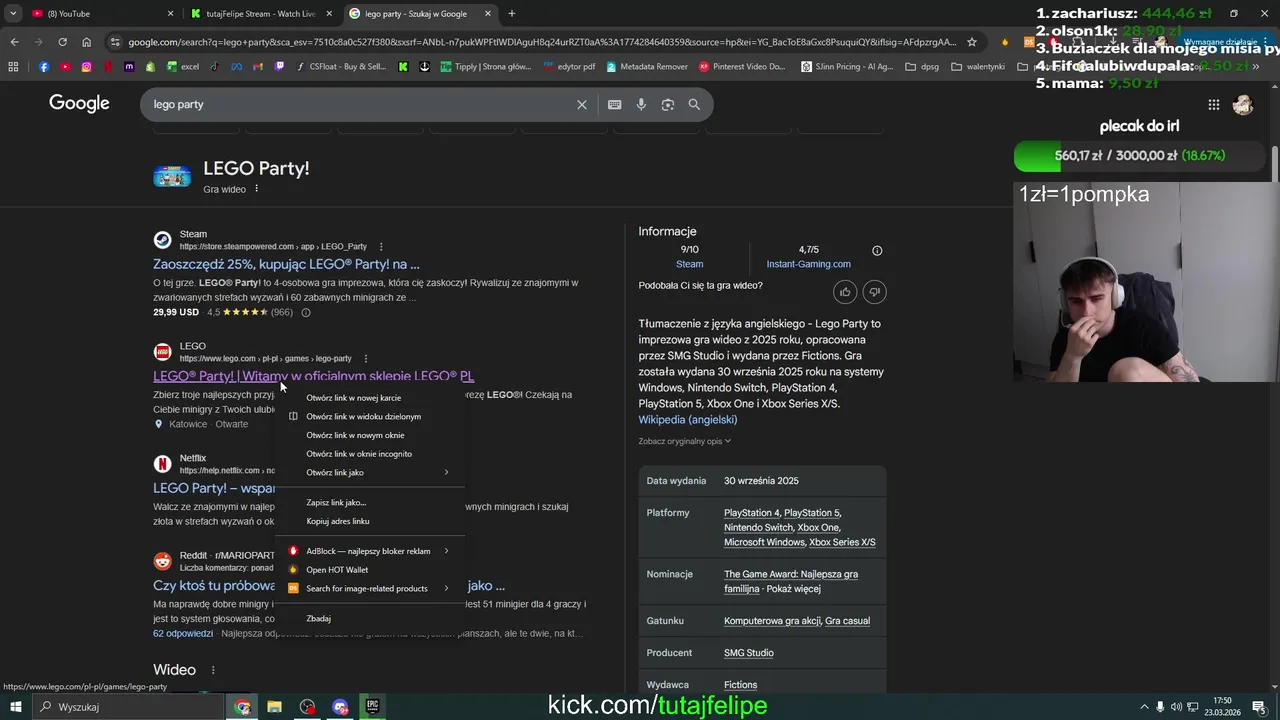Open the Windows Start menu

click(16, 706)
